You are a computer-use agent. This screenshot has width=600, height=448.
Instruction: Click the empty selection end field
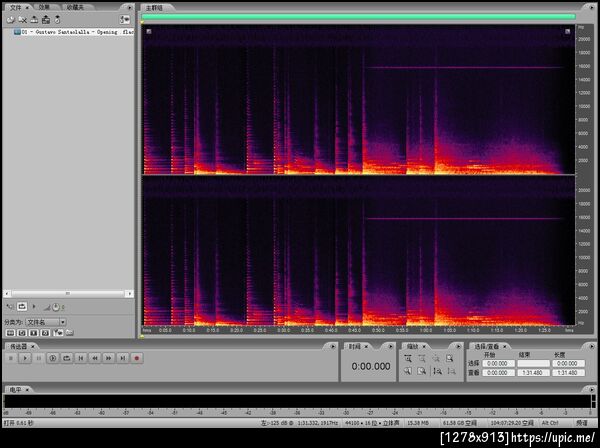point(533,363)
